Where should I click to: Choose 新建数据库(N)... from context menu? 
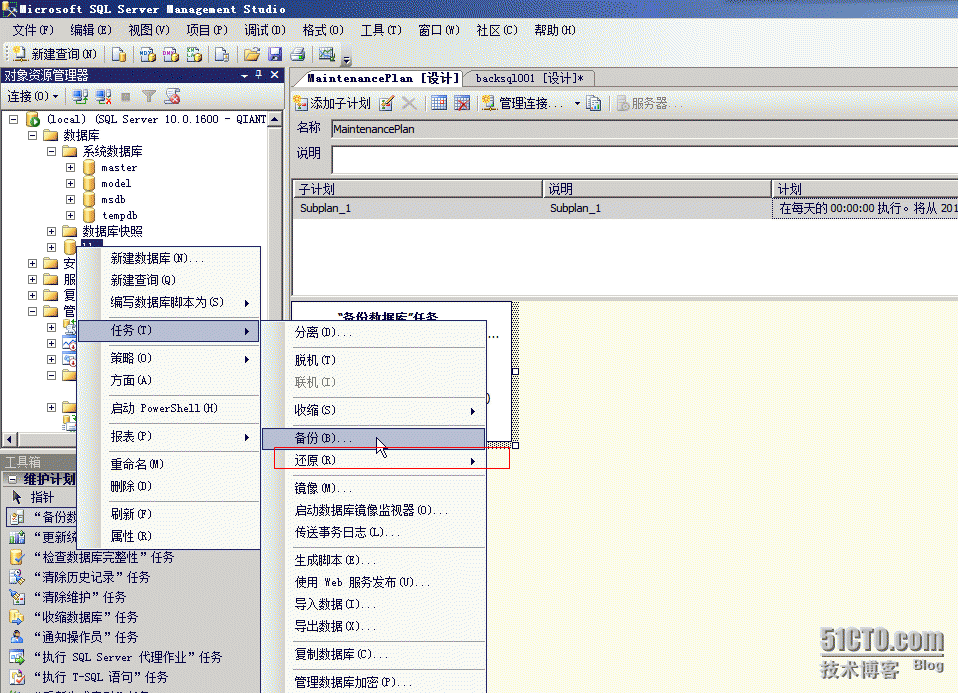[x=169, y=258]
